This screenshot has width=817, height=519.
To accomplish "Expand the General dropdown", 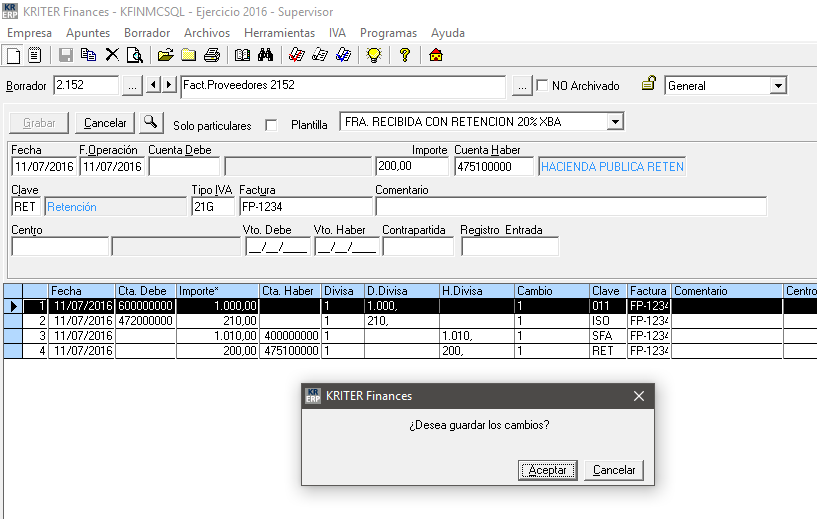I will 778,85.
